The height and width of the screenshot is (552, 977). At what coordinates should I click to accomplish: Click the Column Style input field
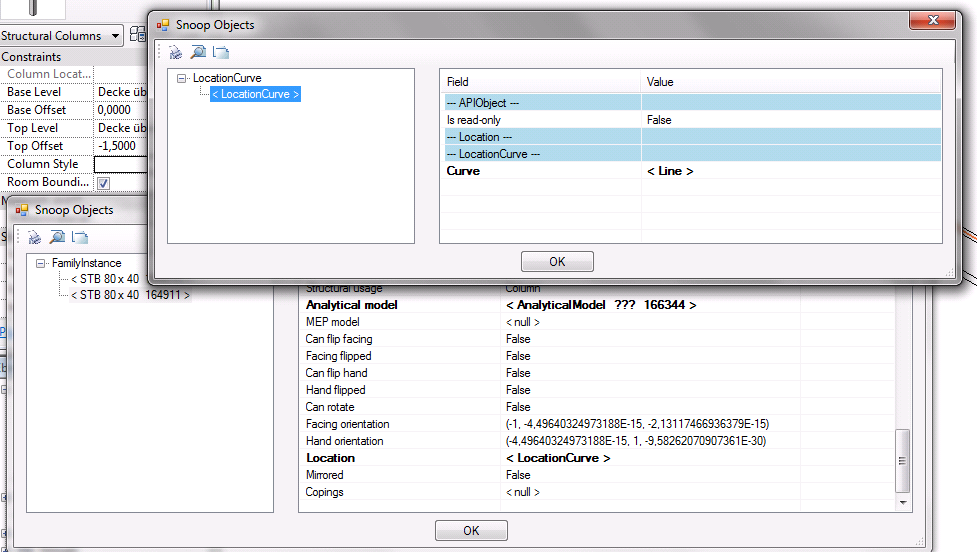coord(121,164)
